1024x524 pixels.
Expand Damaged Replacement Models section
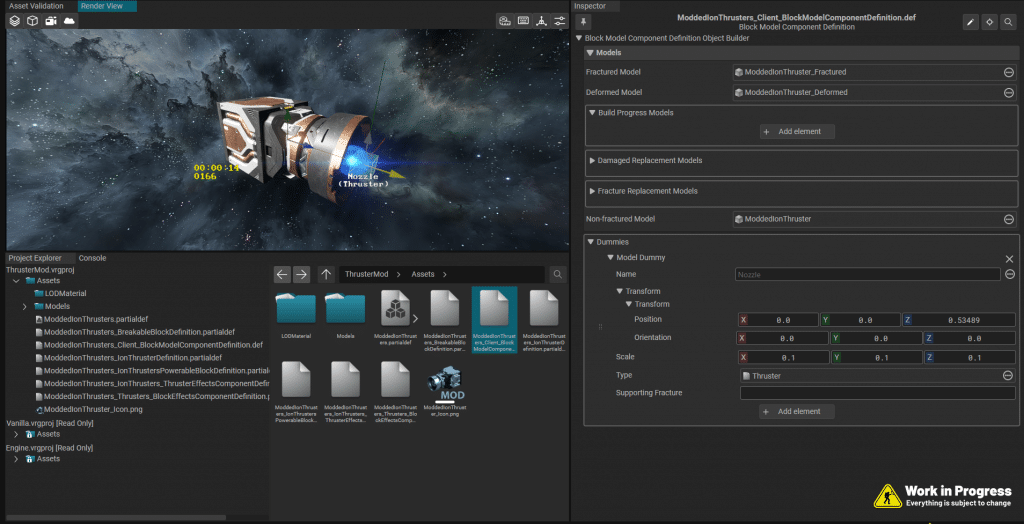592,160
